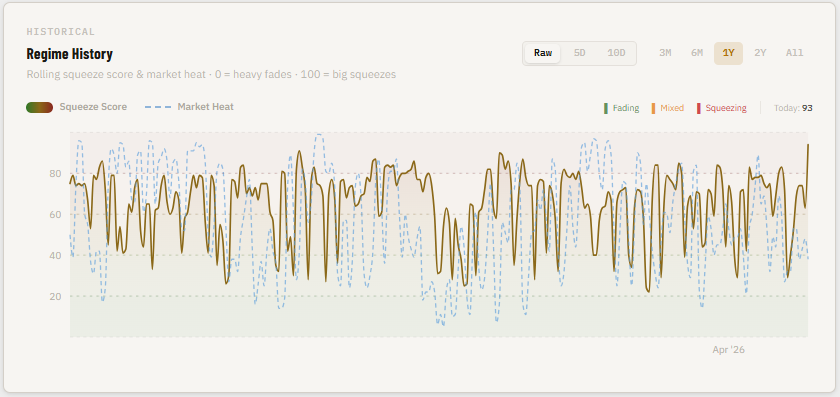Set time range to 2Y
840x397 pixels.
click(x=760, y=53)
